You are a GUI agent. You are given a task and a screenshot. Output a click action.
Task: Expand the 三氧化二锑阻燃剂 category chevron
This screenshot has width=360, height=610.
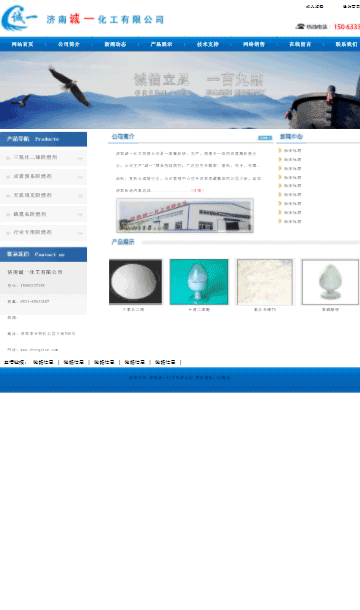point(80,158)
